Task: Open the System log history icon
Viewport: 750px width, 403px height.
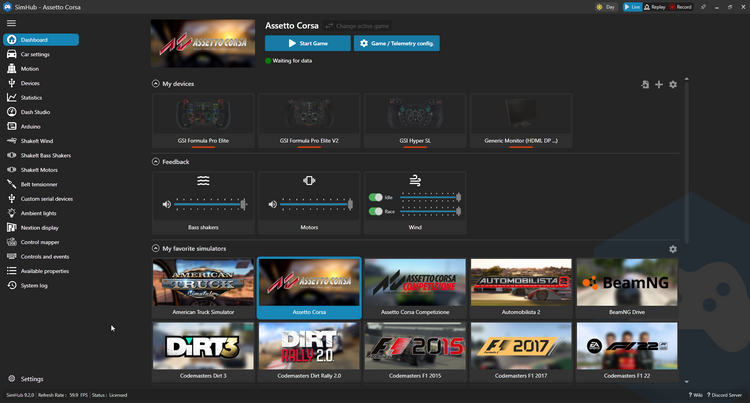Action: click(x=11, y=285)
